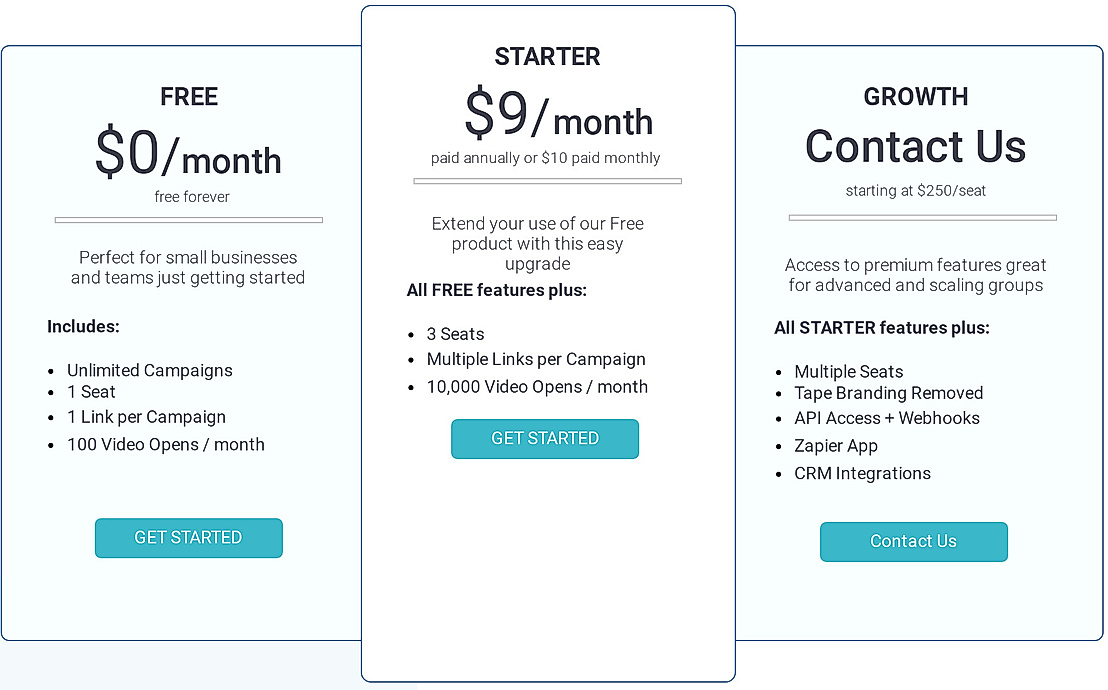Click '100 Video Opens / month' item
The width and height of the screenshot is (1108, 690).
point(166,444)
